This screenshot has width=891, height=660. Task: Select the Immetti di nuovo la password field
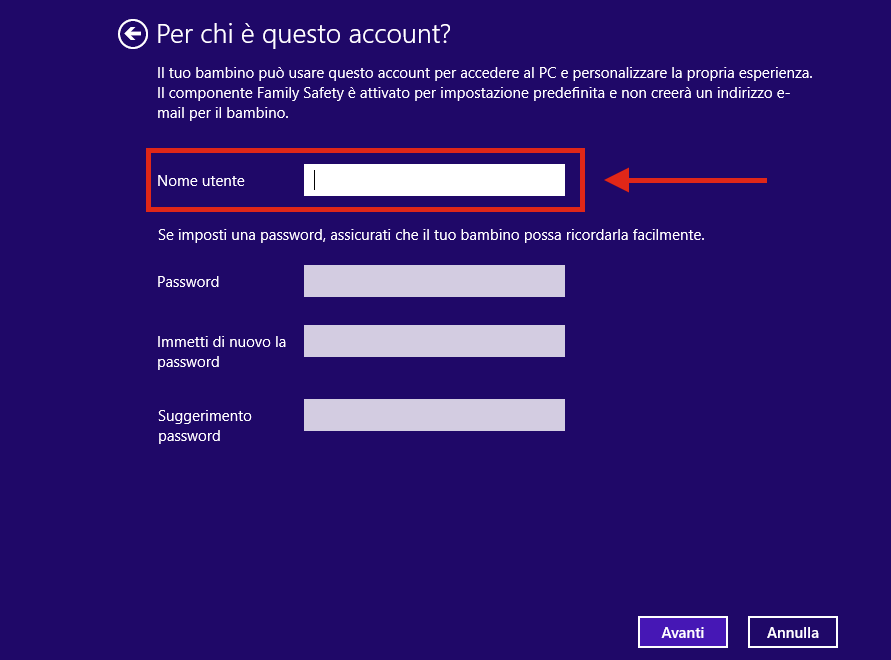[434, 341]
